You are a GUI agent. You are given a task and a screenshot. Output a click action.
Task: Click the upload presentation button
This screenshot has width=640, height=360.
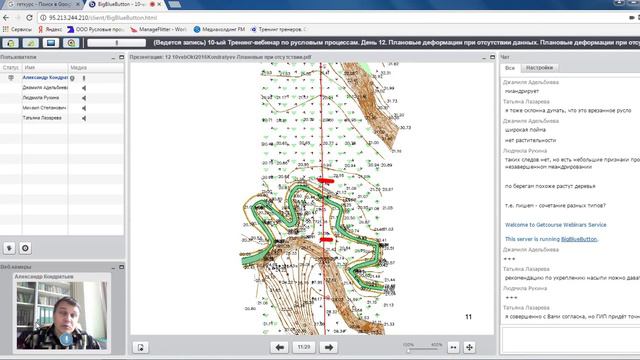140,347
